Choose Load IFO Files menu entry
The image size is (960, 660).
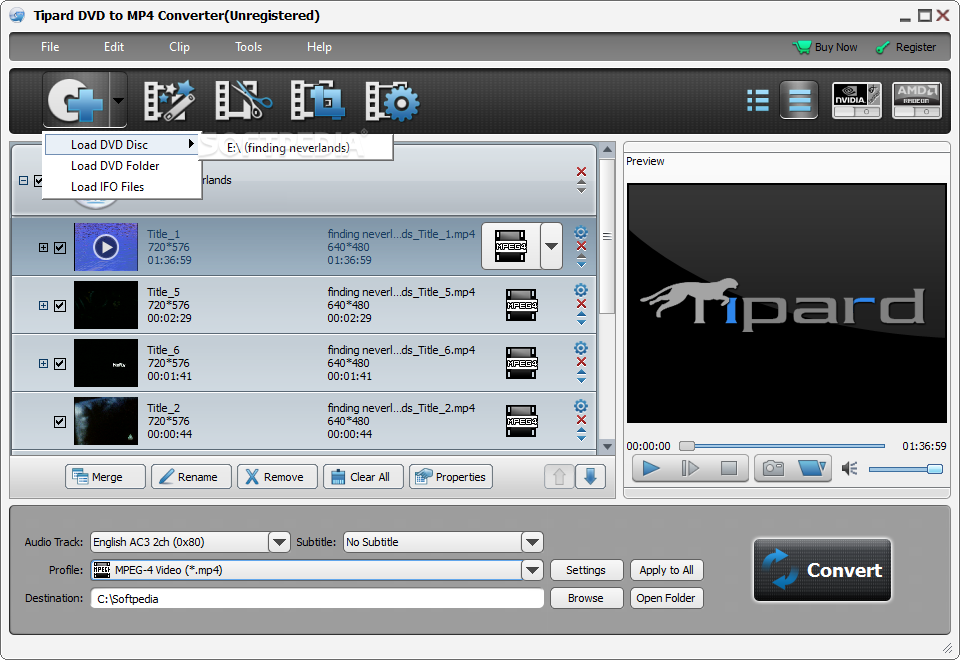[121, 187]
